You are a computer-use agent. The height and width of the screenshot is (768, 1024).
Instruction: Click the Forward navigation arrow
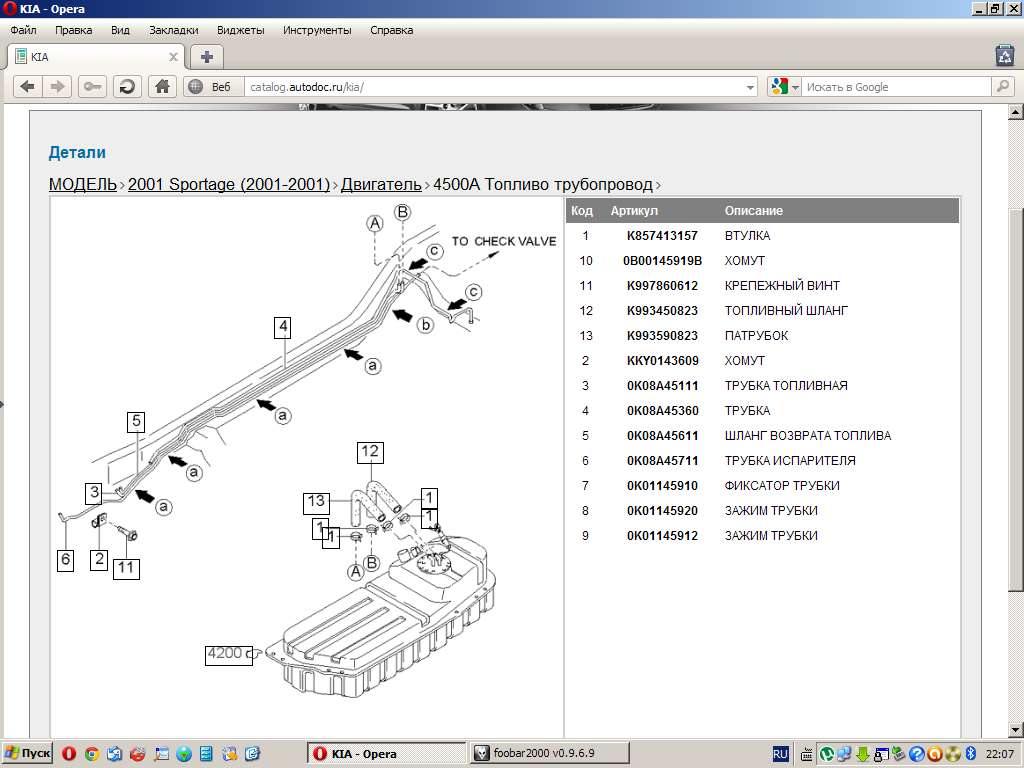pos(57,87)
